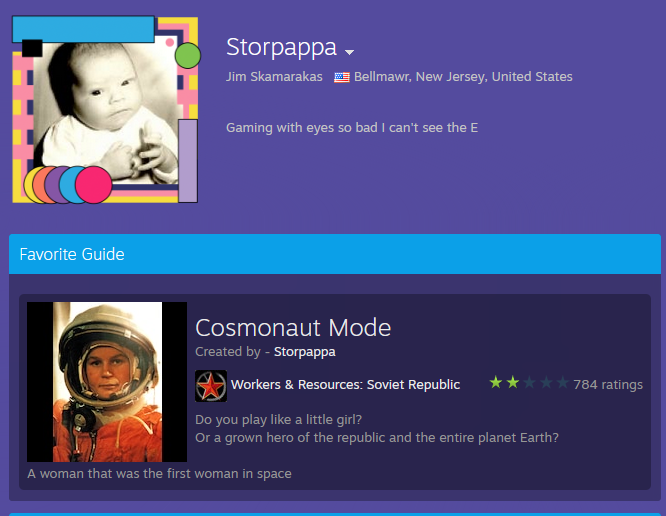Click the cosmonaut guide thumbnail image
Screen dimensions: 666x516
(x=107, y=382)
